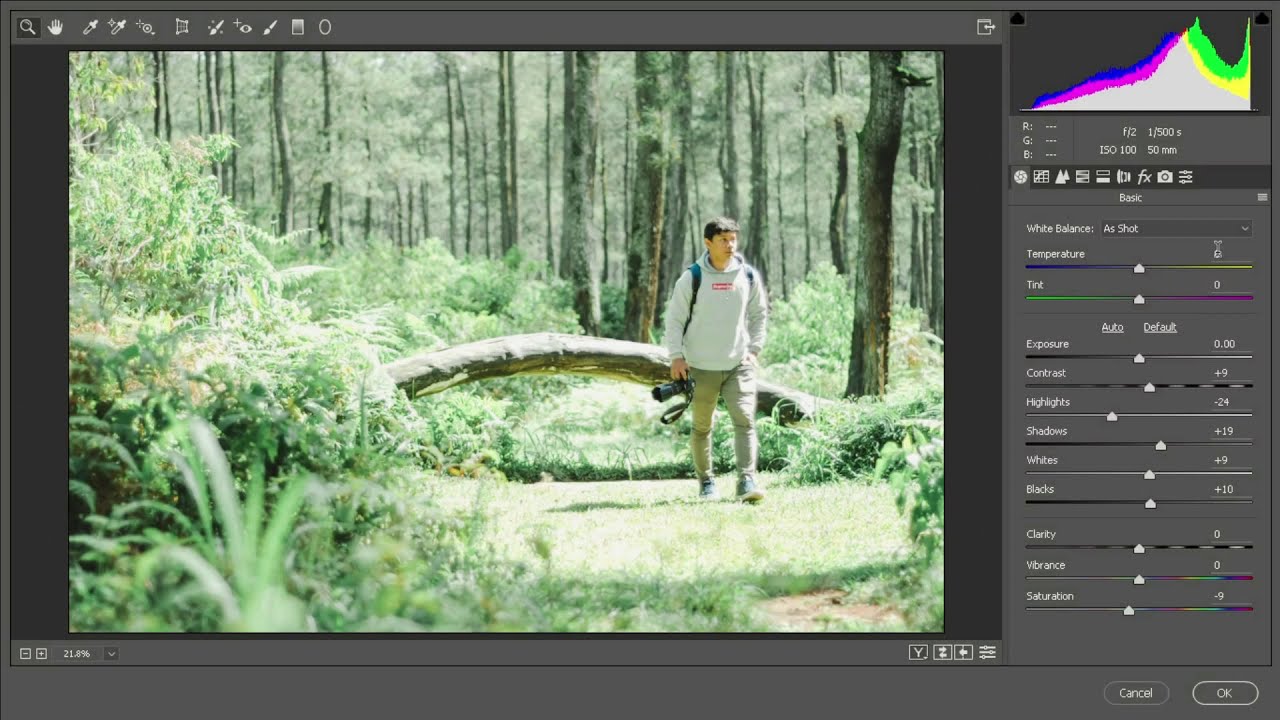
Task: Open the Effects fx panel tab
Action: 1144,177
